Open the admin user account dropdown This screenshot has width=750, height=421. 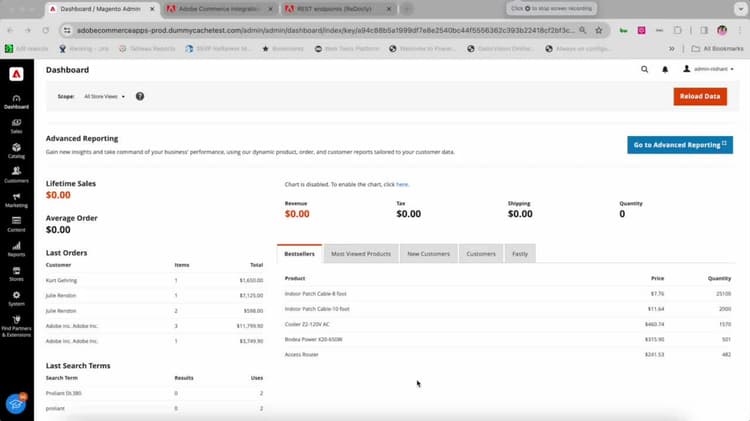point(708,69)
